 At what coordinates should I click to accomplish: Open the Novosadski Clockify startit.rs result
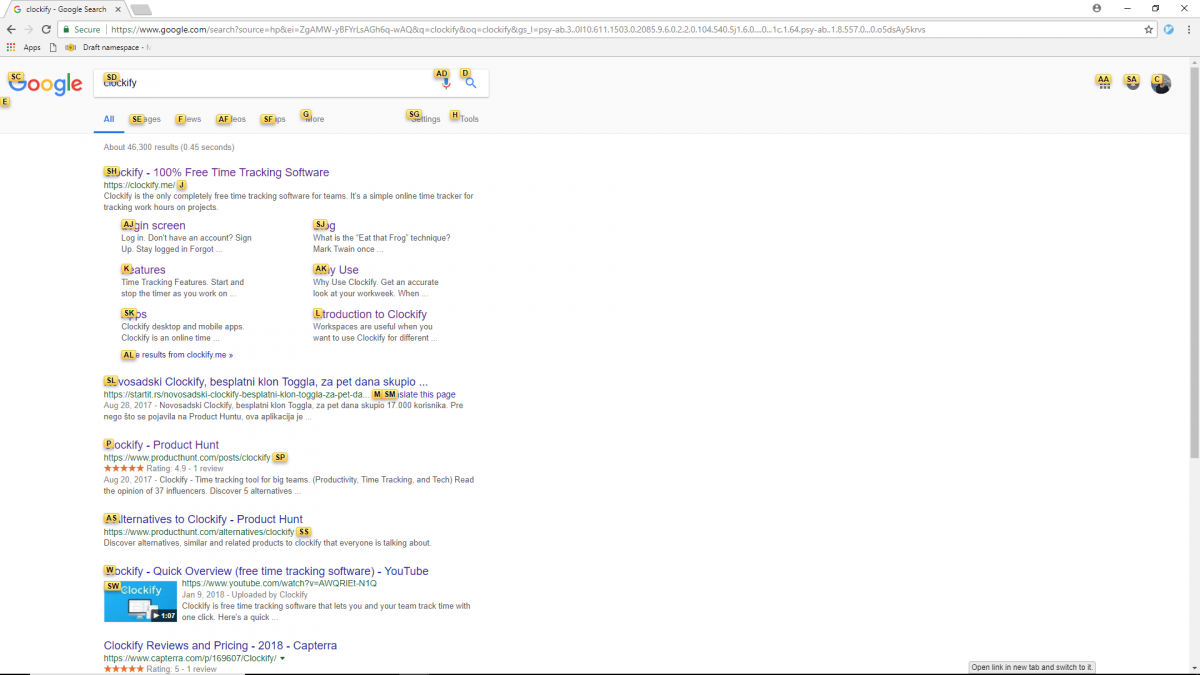click(266, 382)
